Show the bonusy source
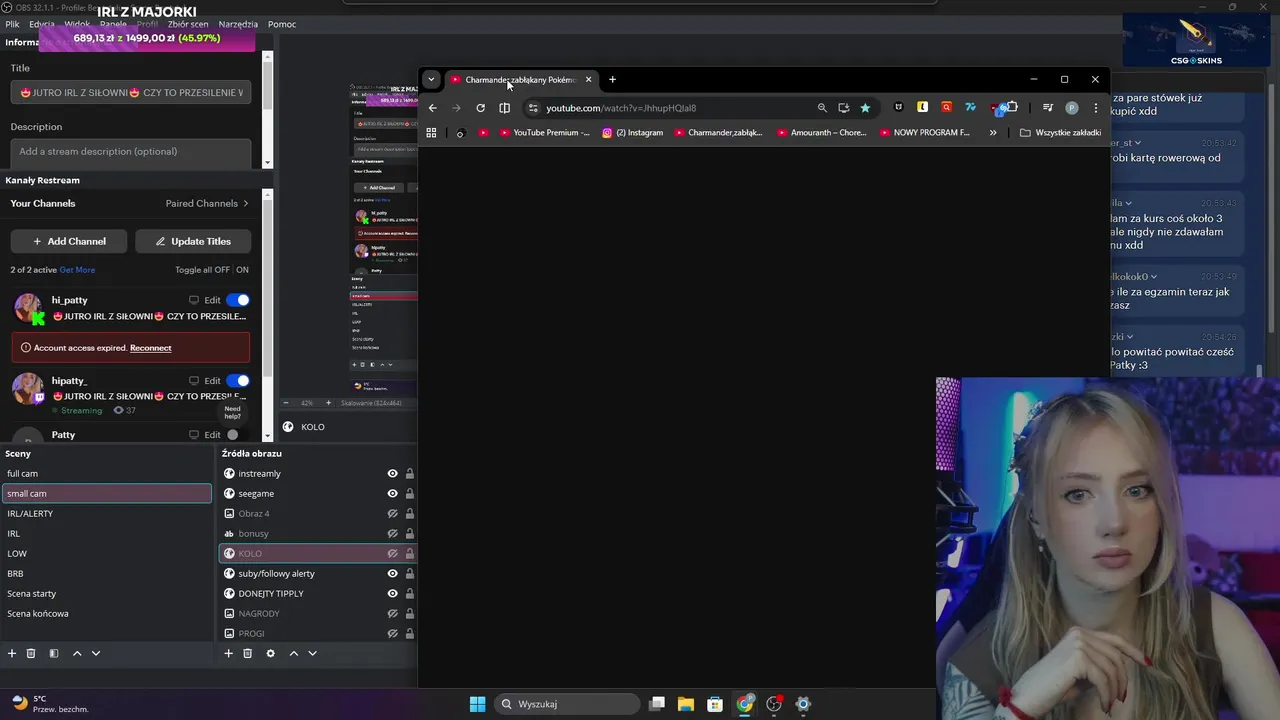 pos(392,533)
